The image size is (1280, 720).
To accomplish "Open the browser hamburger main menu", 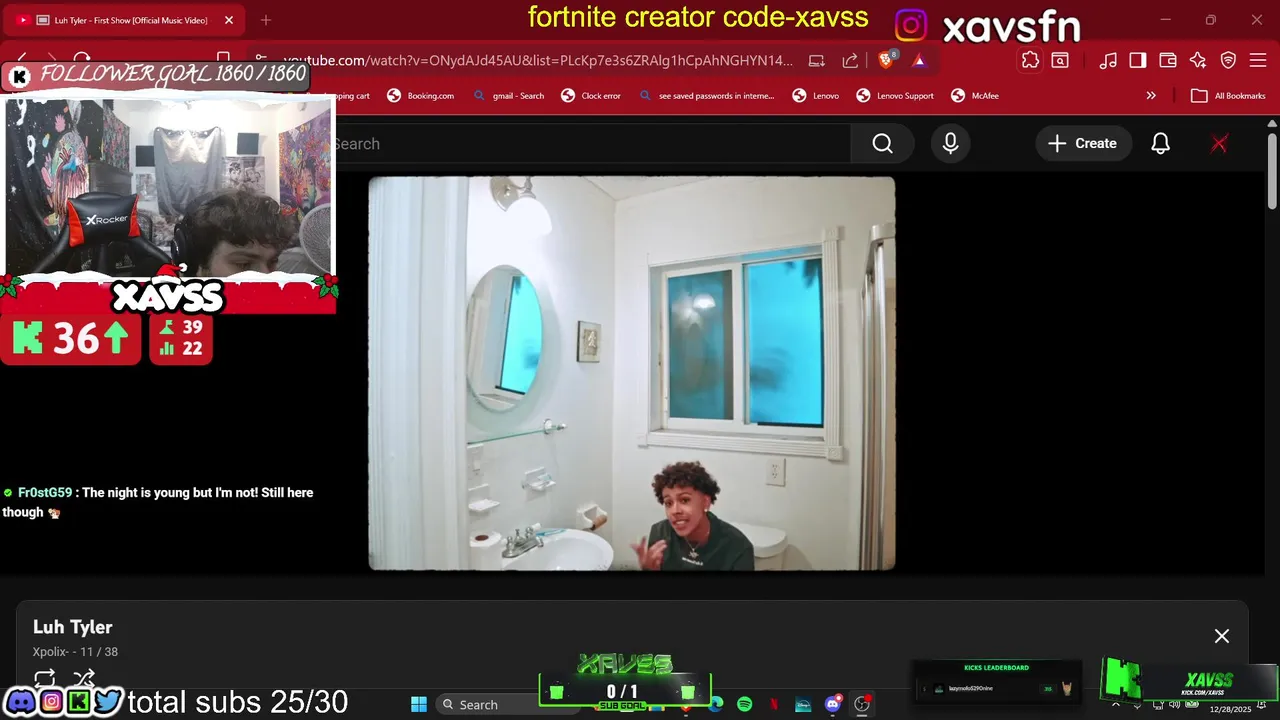I will point(1258,60).
